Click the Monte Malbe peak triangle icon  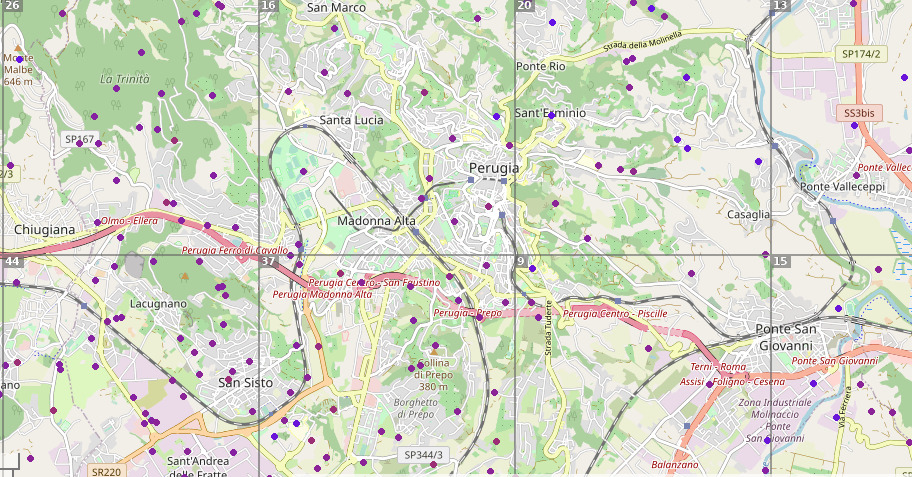click(18, 47)
